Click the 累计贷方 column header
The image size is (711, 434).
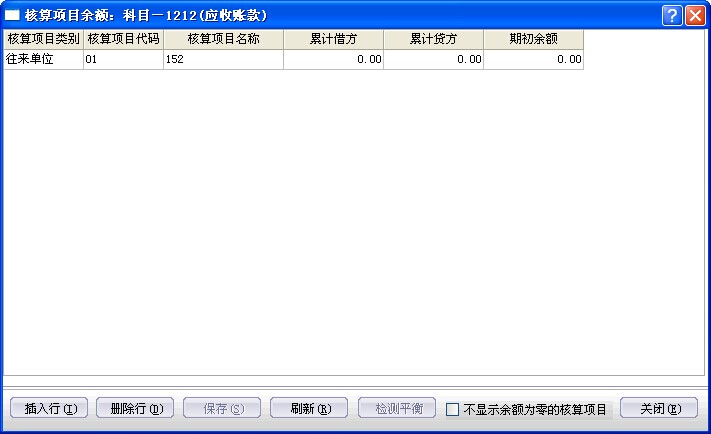click(433, 39)
